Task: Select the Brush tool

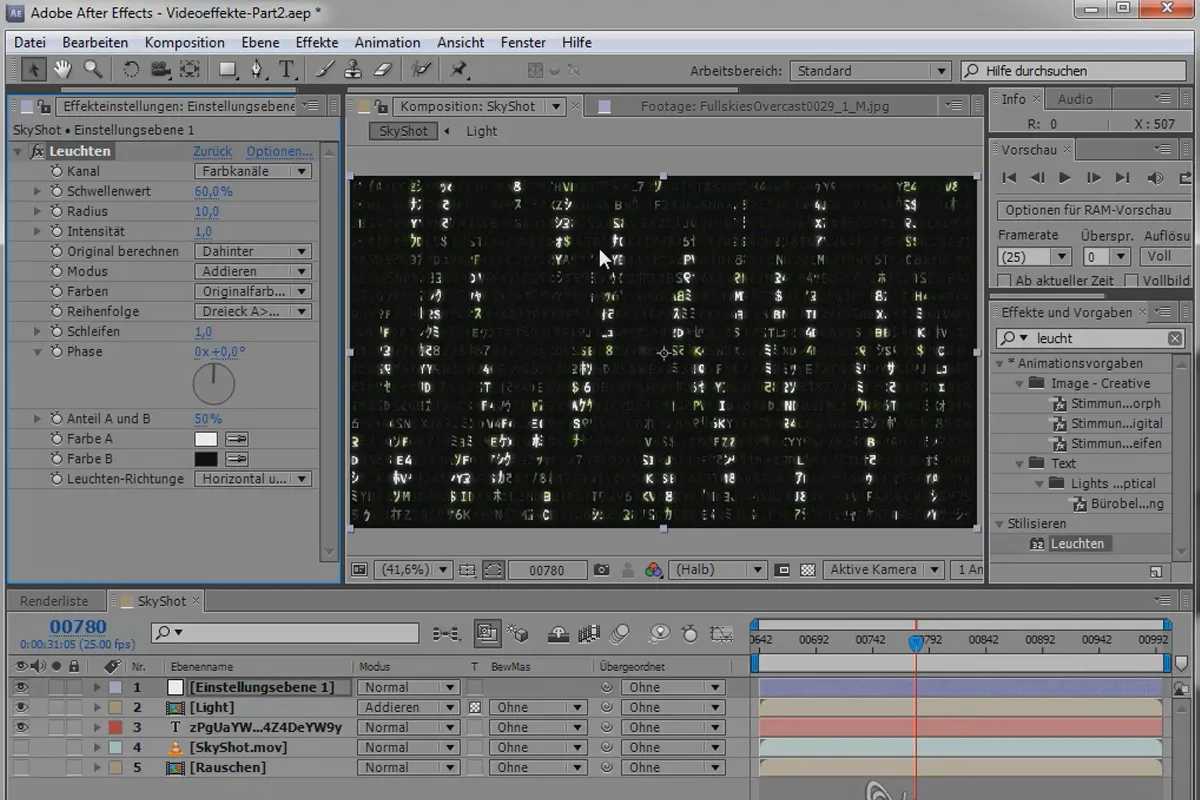Action: tap(325, 69)
